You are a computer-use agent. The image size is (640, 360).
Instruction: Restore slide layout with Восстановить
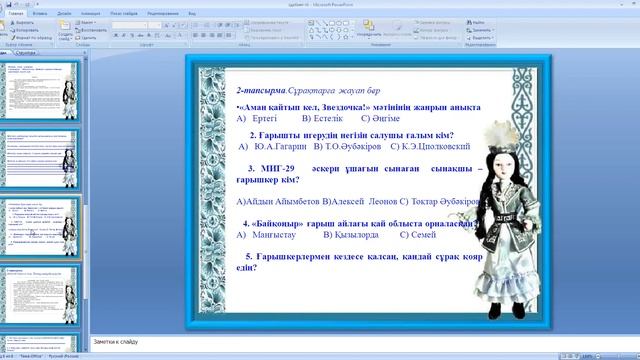coord(91,30)
